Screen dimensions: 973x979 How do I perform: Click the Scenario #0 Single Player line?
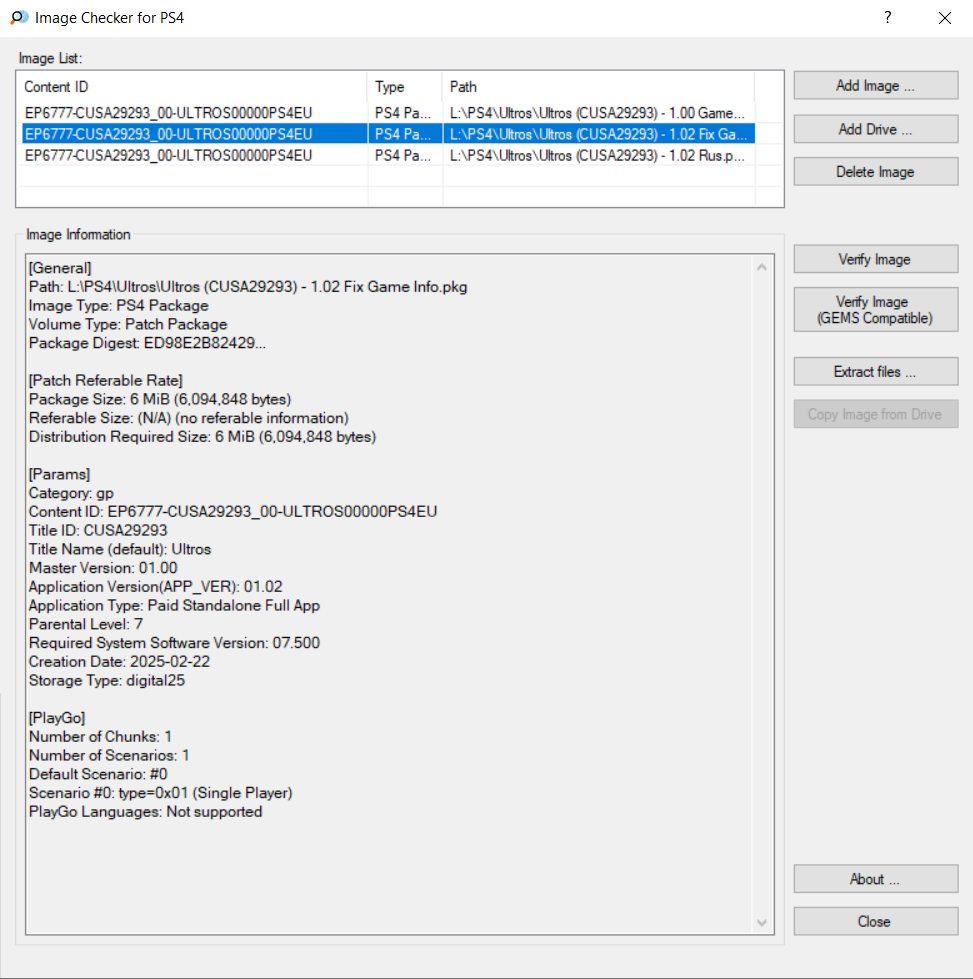tap(161, 793)
